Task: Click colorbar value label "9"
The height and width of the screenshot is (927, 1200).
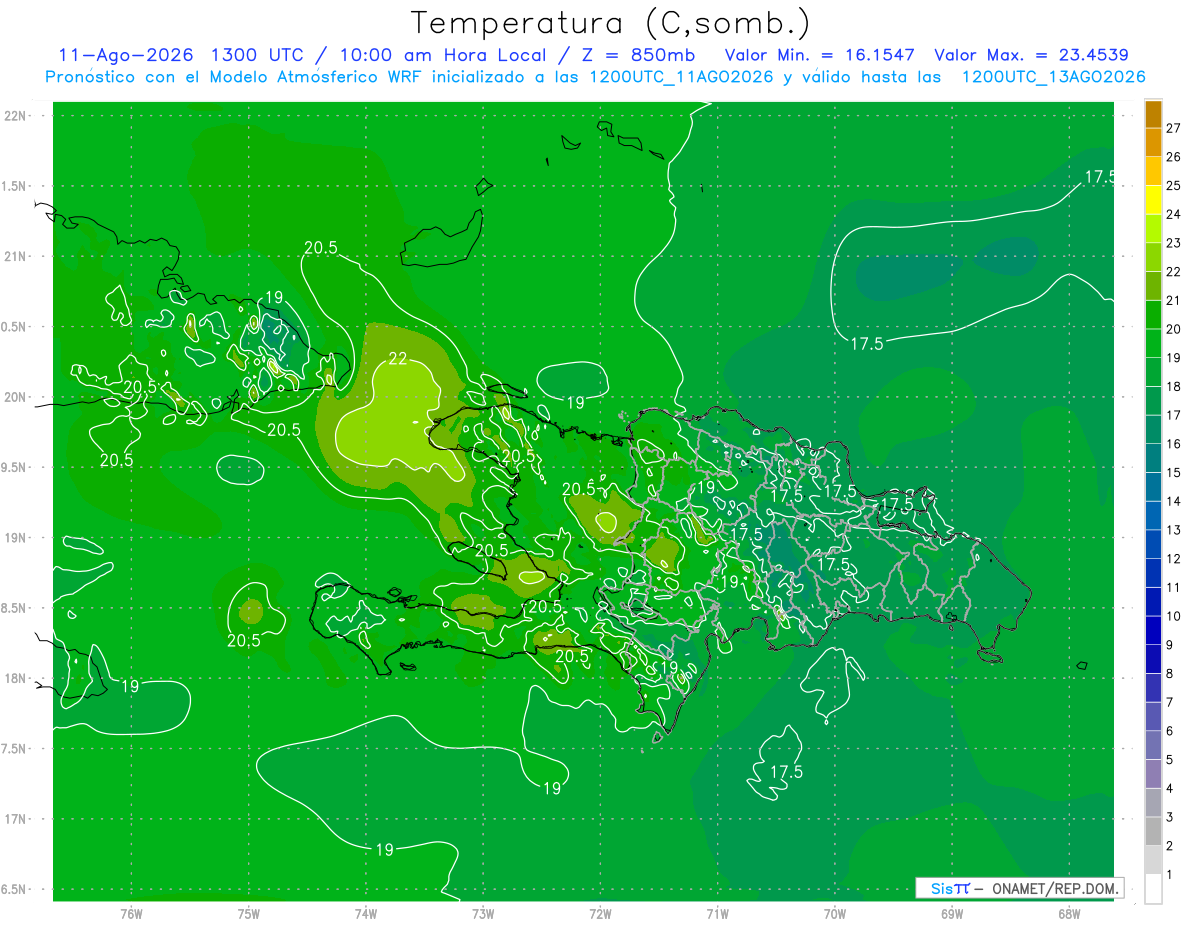Action: point(1170,645)
